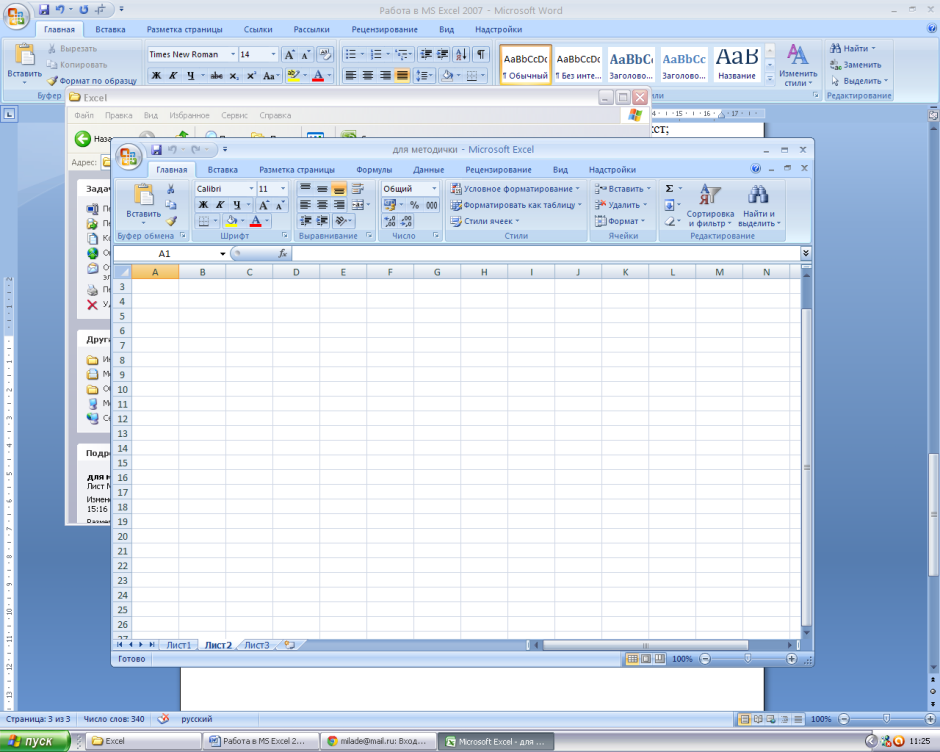
Task: Open Word's Times New Roman font dropdown
Action: tap(233, 55)
